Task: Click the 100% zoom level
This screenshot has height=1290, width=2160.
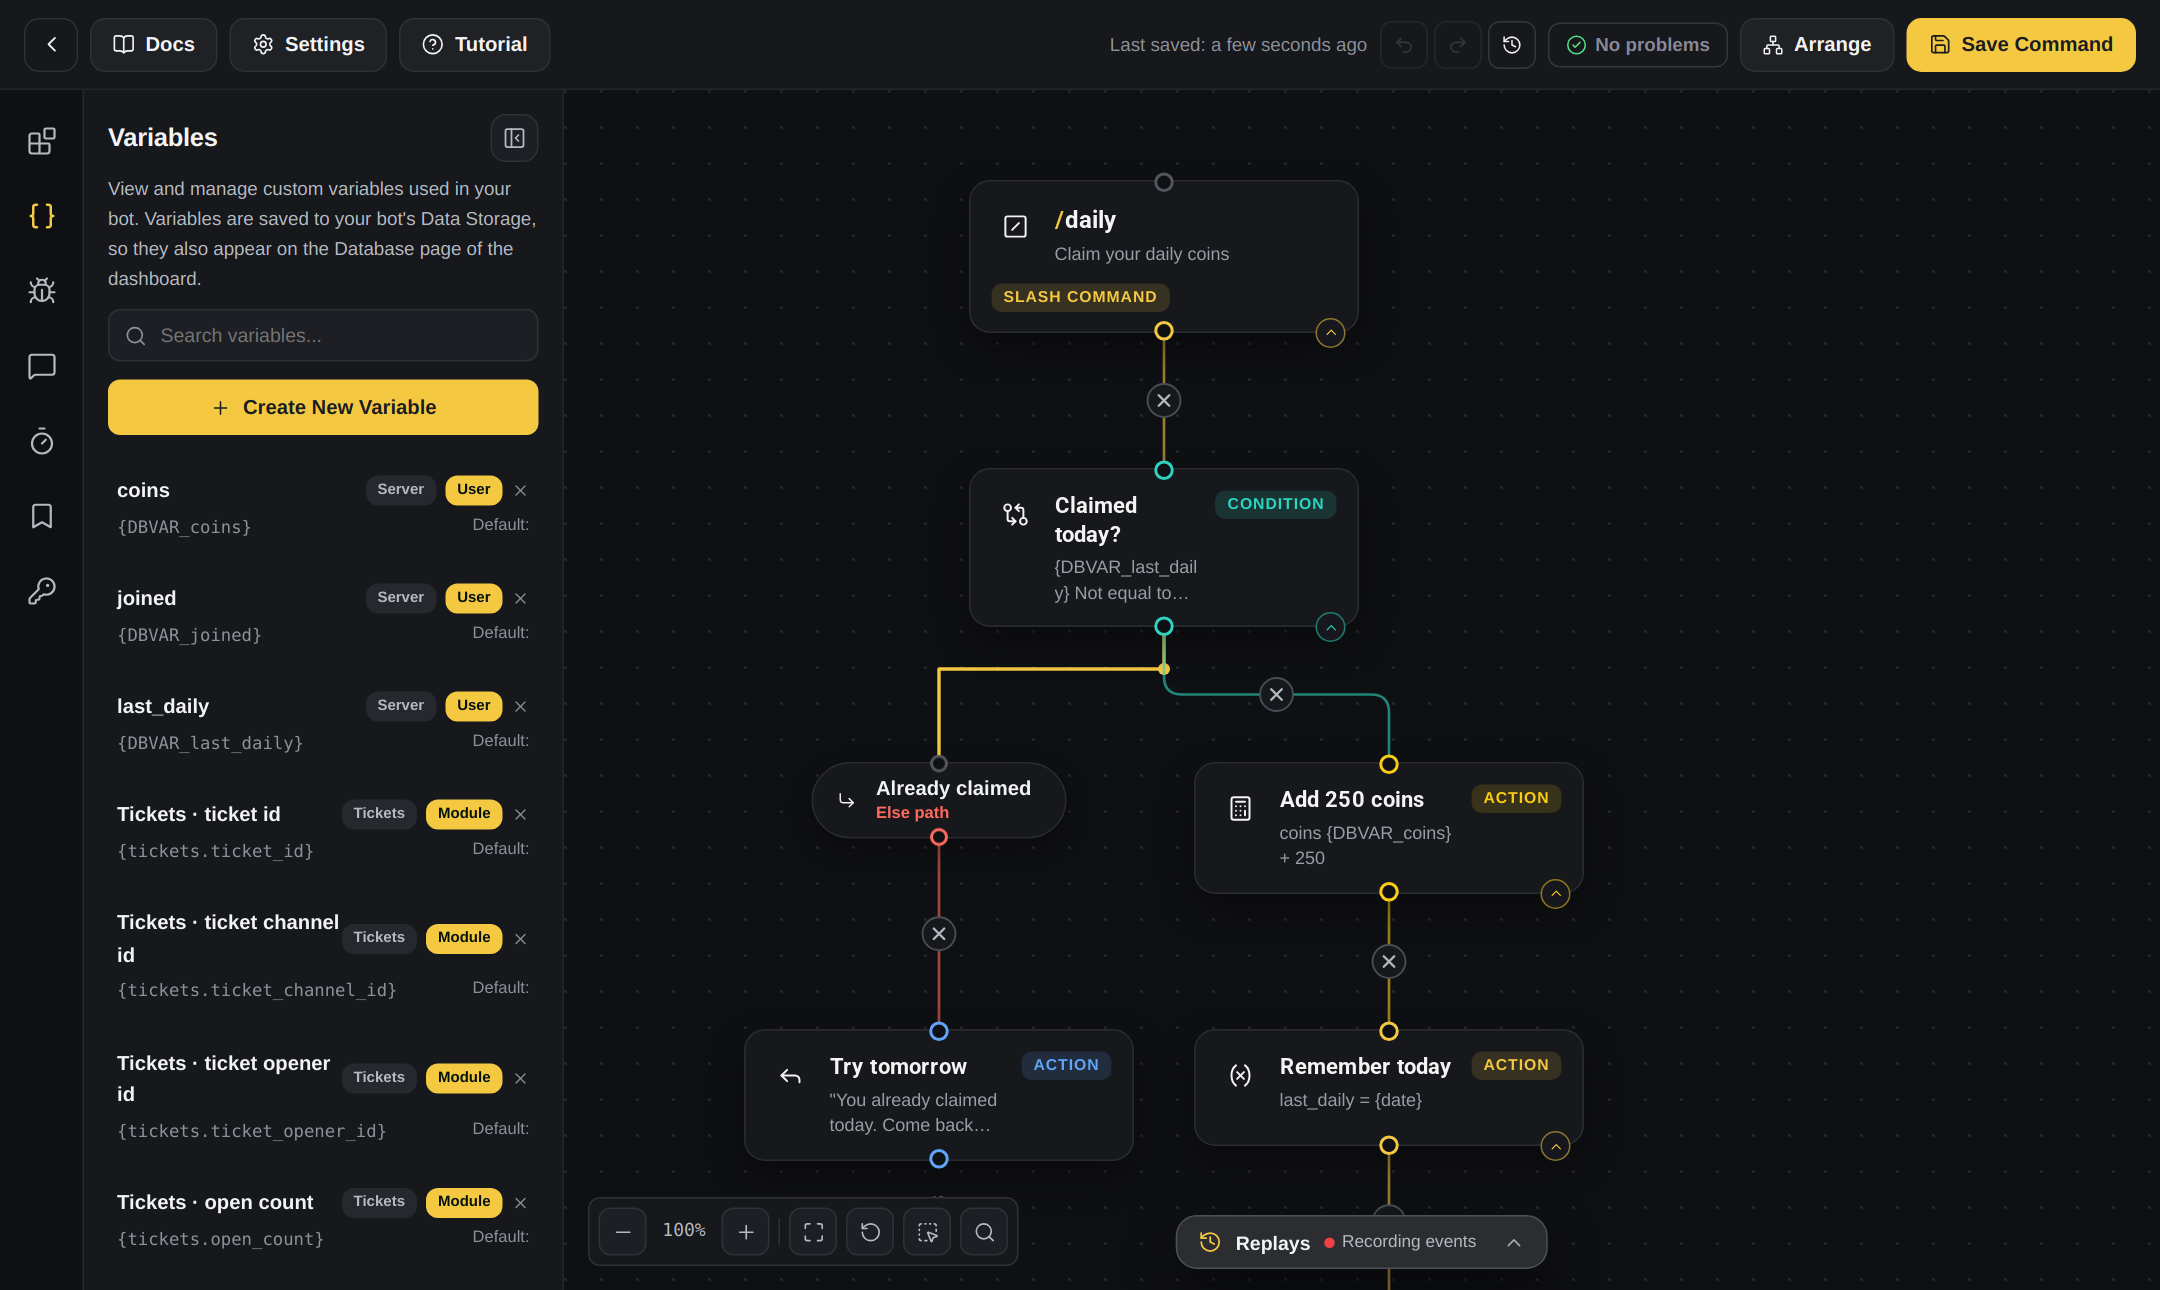Action: pyautogui.click(x=684, y=1231)
